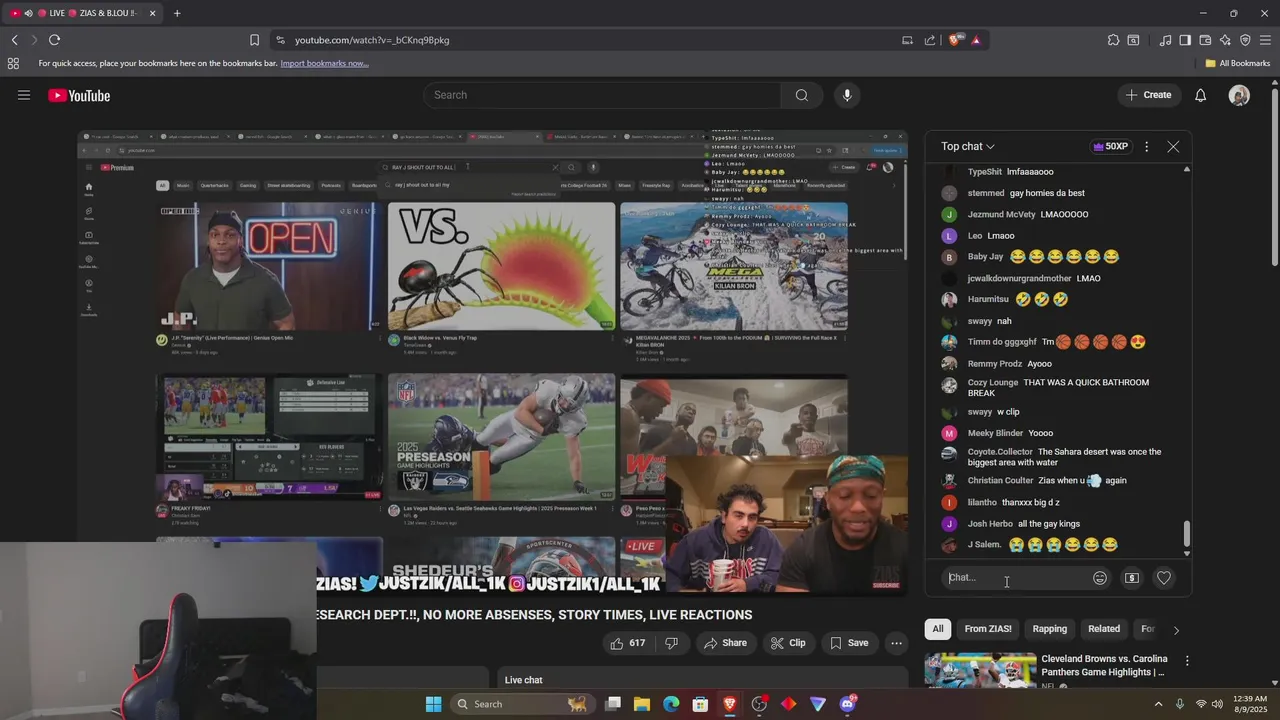Expand the Top chat mode dropdown

coord(967,146)
